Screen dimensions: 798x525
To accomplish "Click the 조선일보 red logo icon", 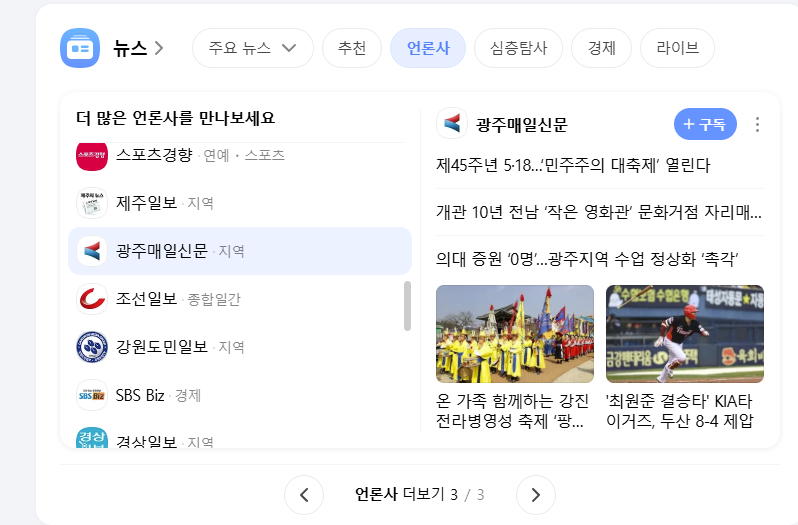I will [92, 299].
